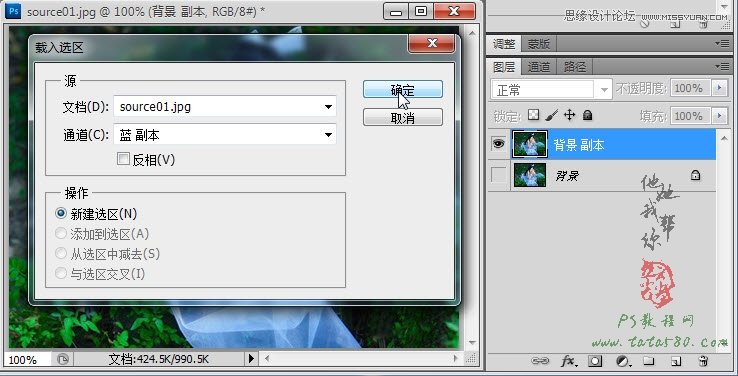Open the 通道(C) 蓝 副本 dropdown
The width and height of the screenshot is (738, 376).
(x=225, y=135)
